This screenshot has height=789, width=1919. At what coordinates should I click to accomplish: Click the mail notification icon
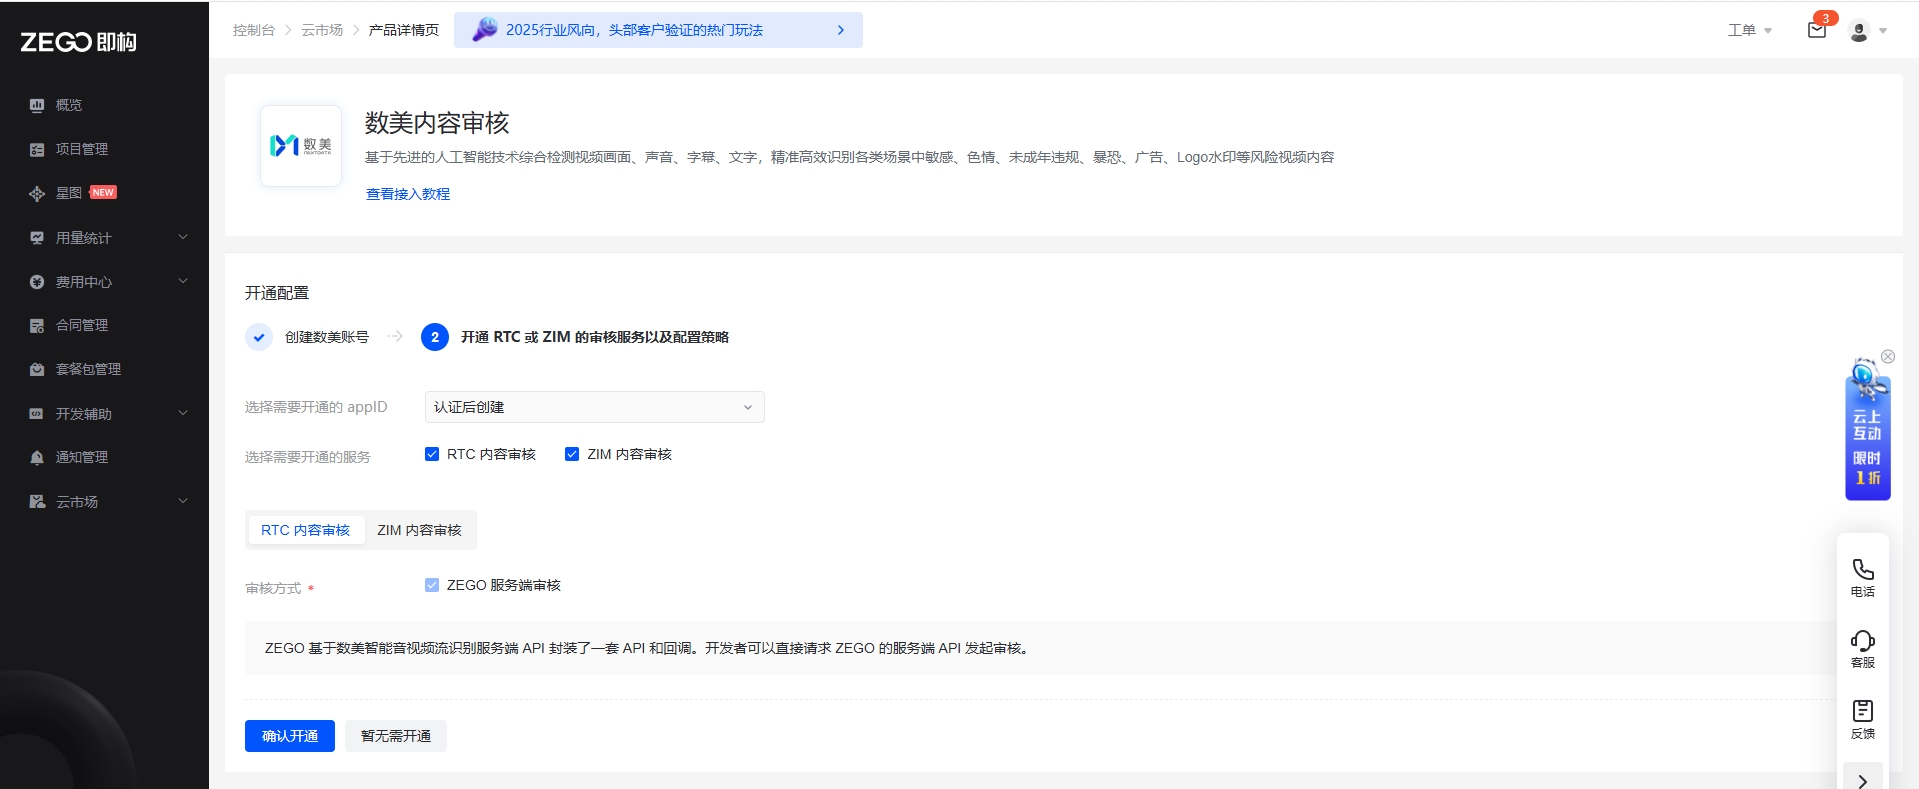pyautogui.click(x=1816, y=30)
